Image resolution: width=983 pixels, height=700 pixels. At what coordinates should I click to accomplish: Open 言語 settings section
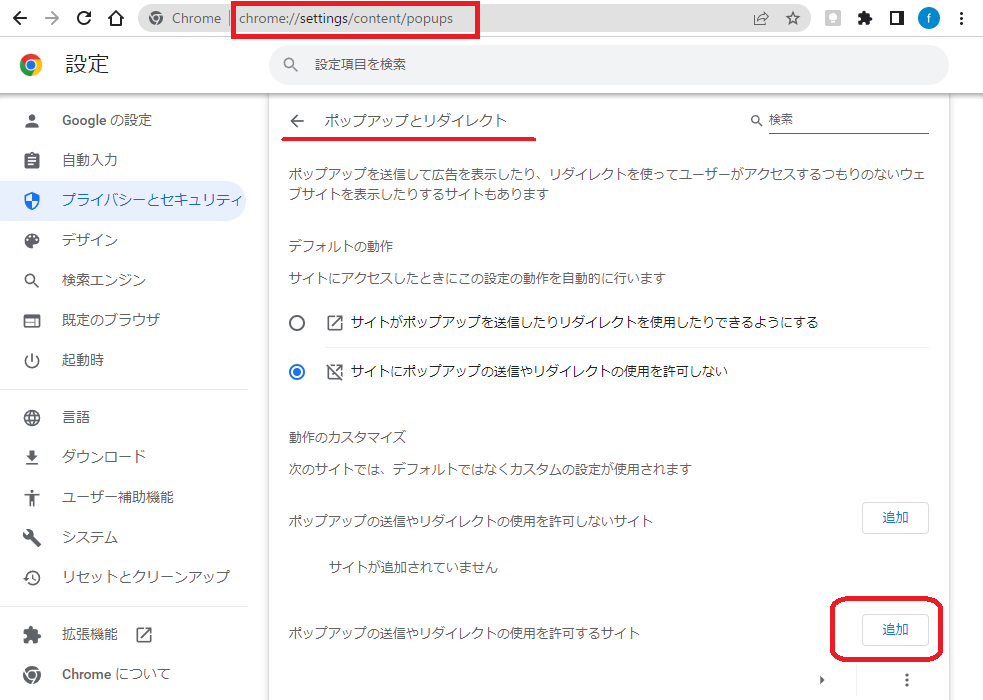(x=76, y=417)
